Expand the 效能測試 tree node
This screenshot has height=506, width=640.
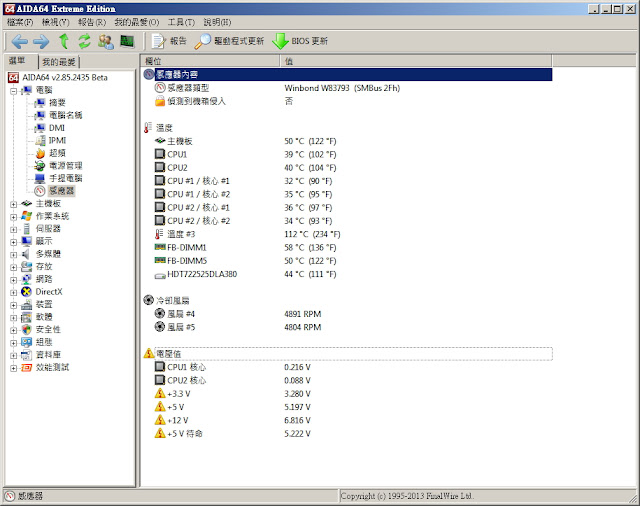[13, 368]
